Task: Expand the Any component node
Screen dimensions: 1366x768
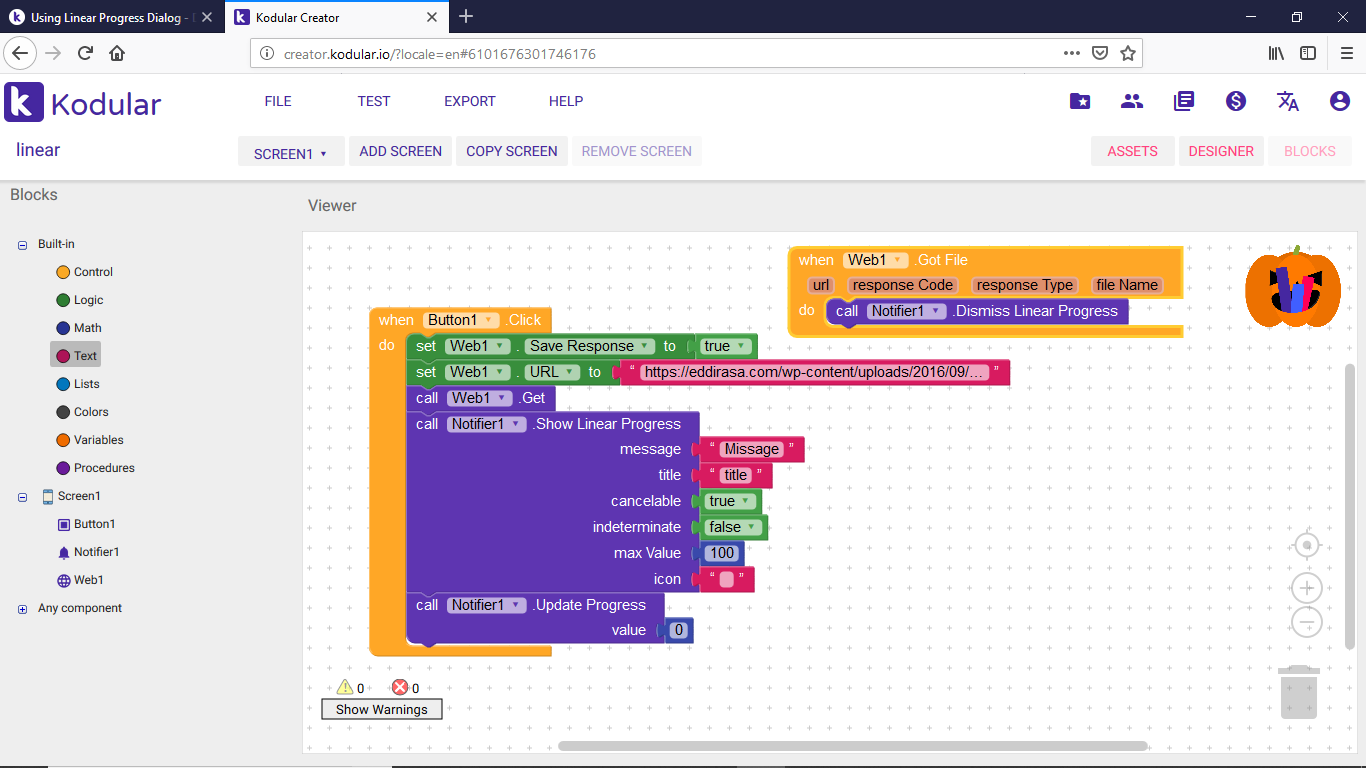Action: pos(22,608)
